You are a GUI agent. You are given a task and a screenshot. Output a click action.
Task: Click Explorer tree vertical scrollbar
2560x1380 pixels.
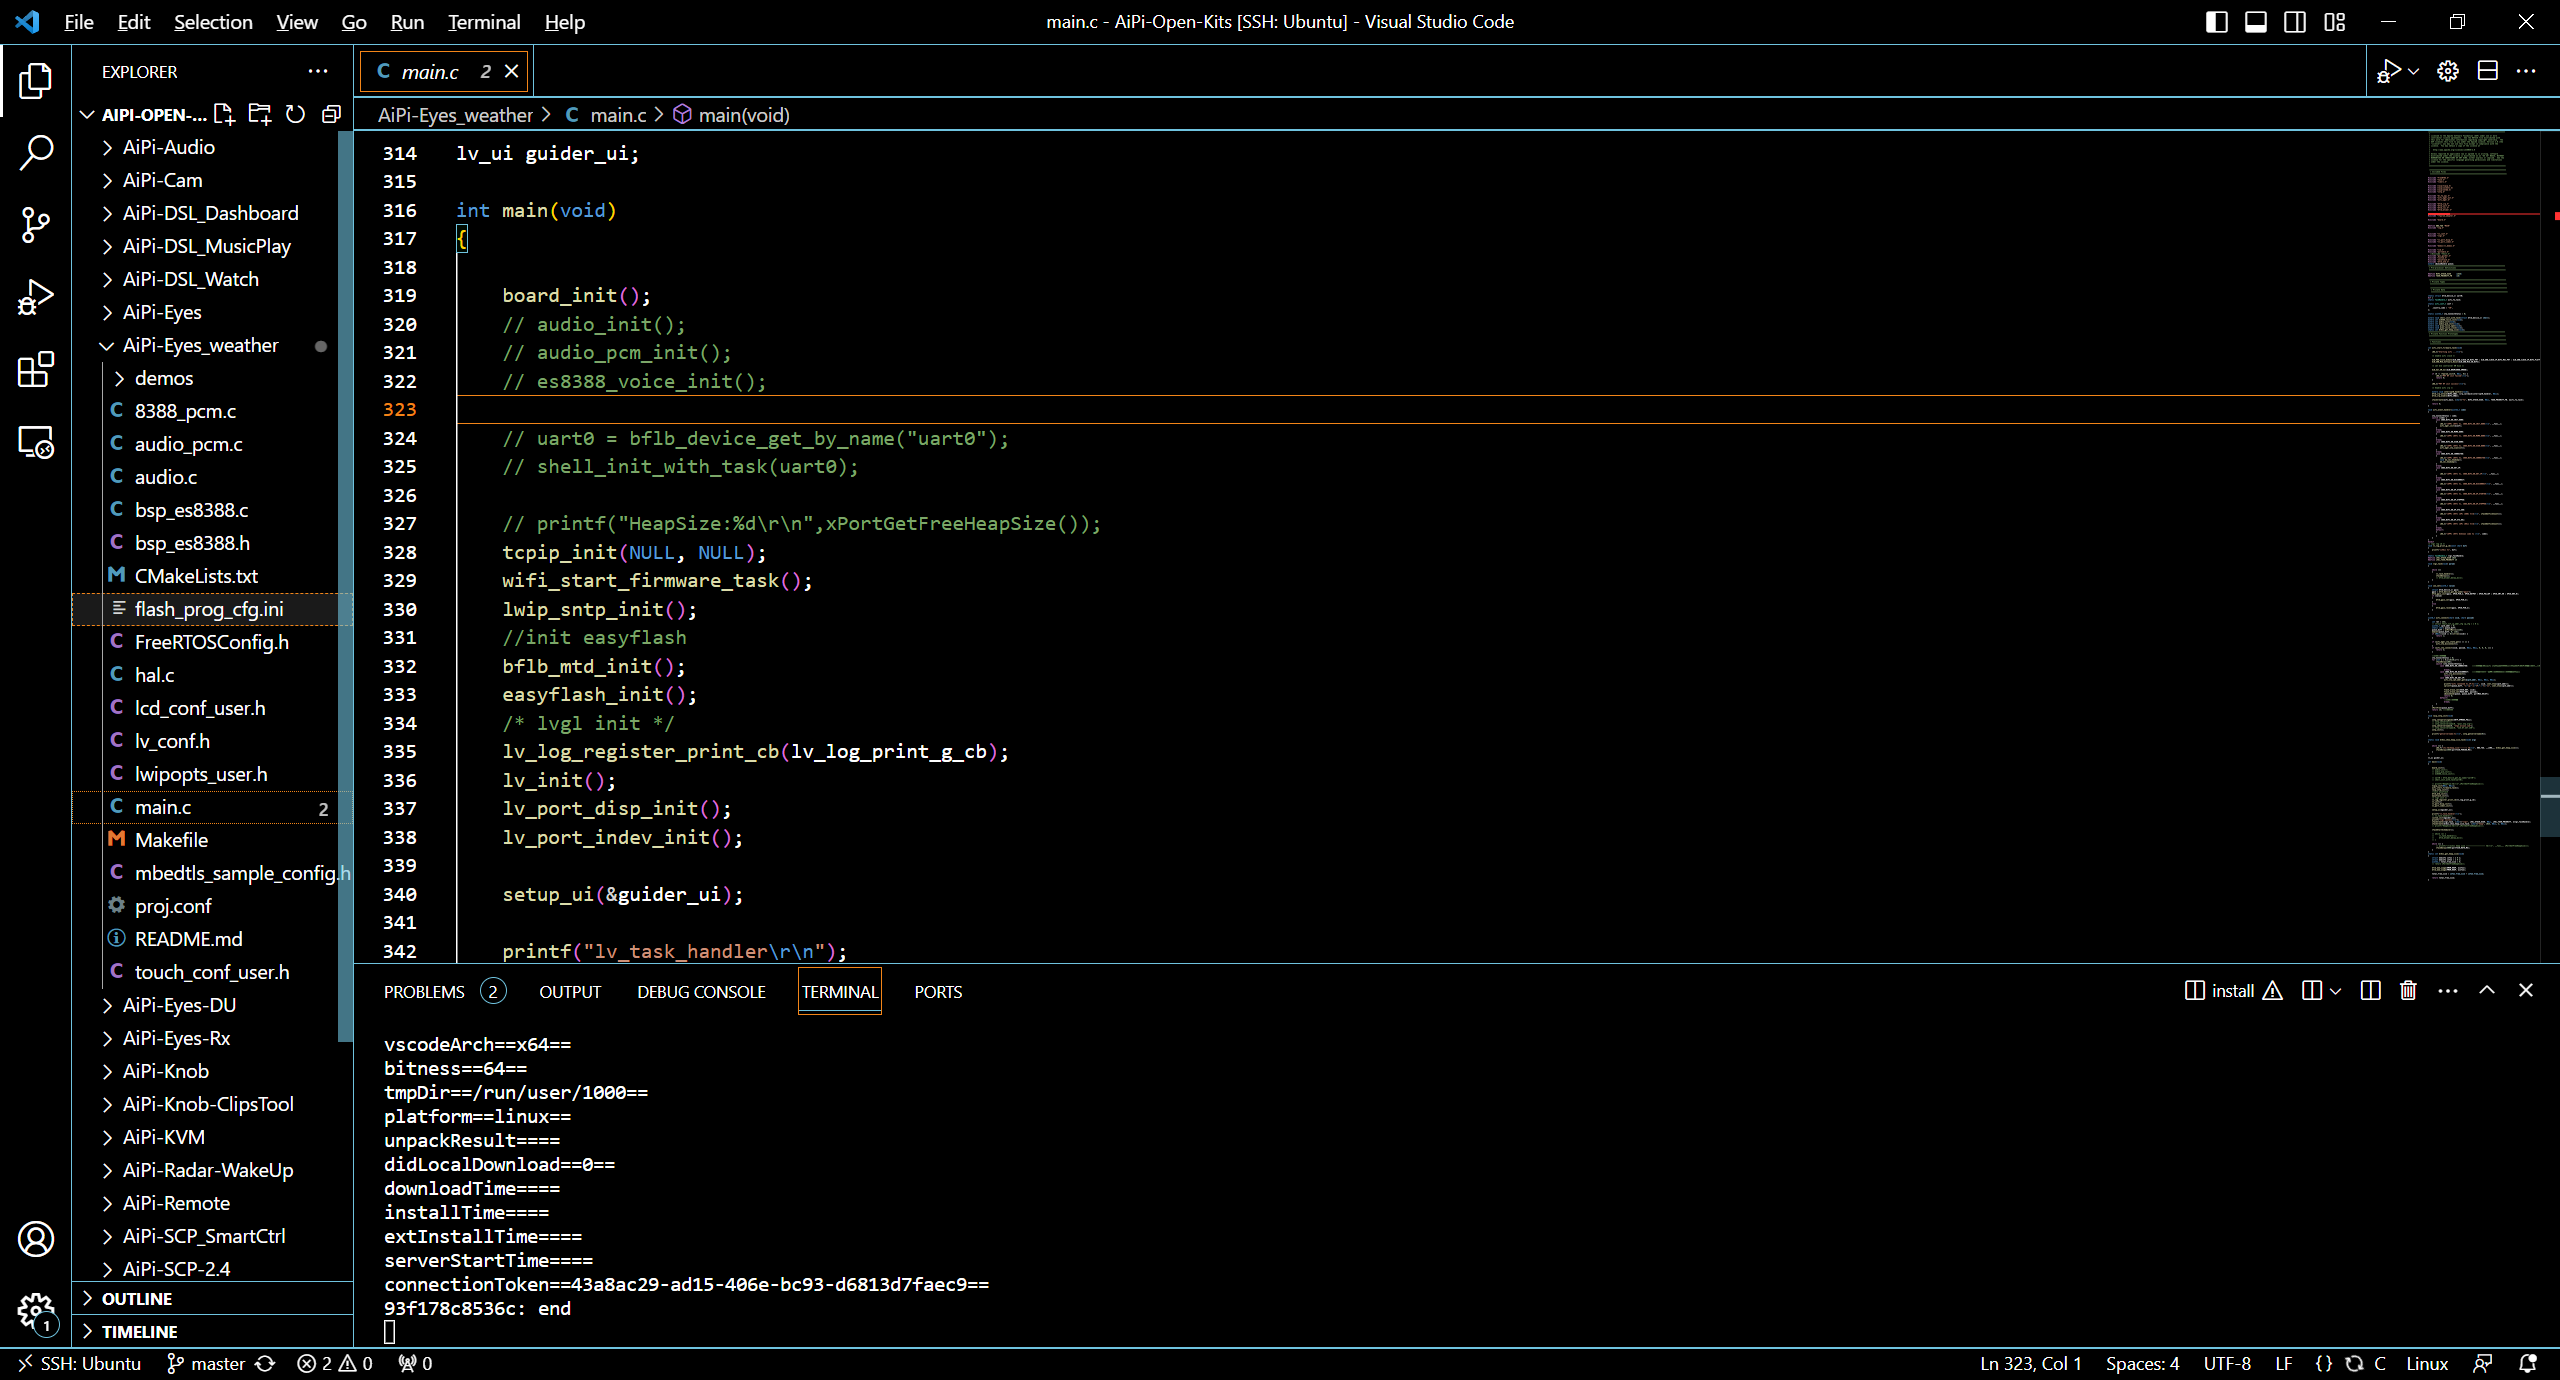346,585
